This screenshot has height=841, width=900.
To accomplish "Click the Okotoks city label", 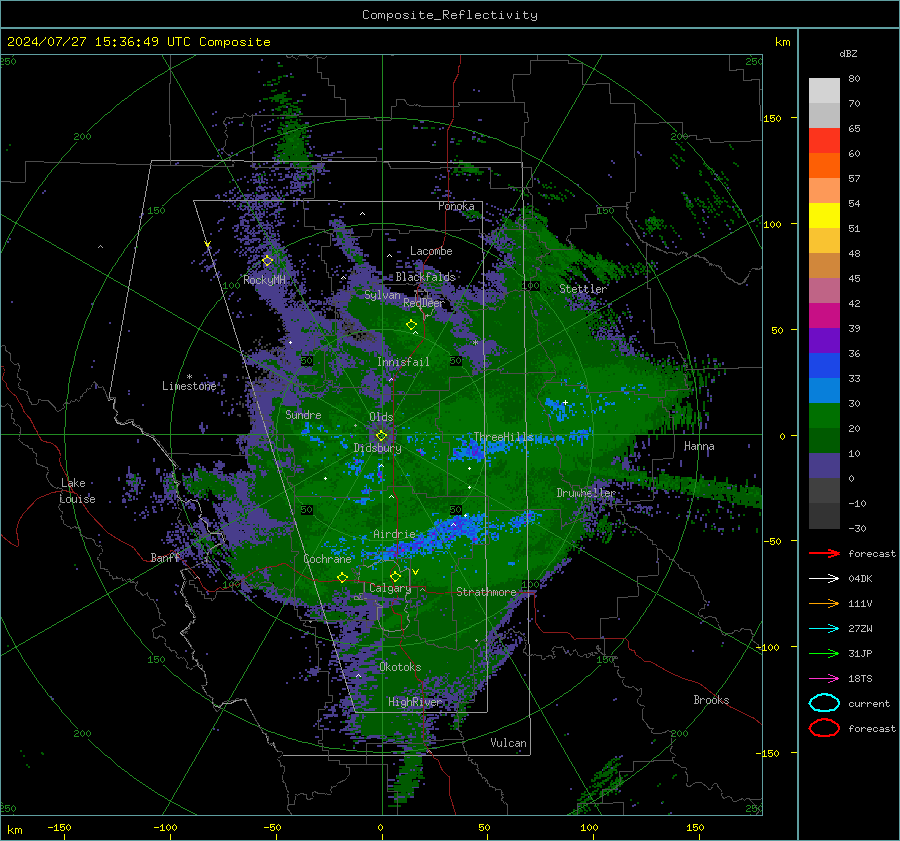I will point(400,667).
